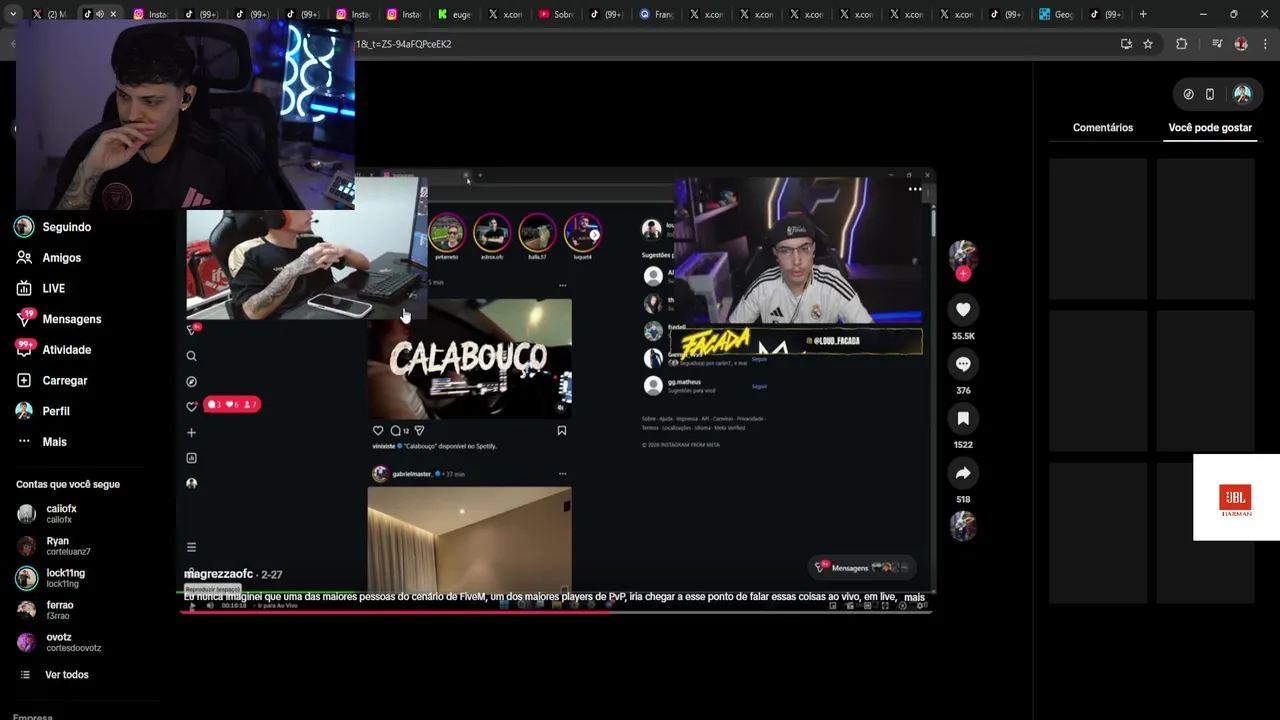Click the 376 comments count
1280x720 pixels.
click(x=963, y=391)
